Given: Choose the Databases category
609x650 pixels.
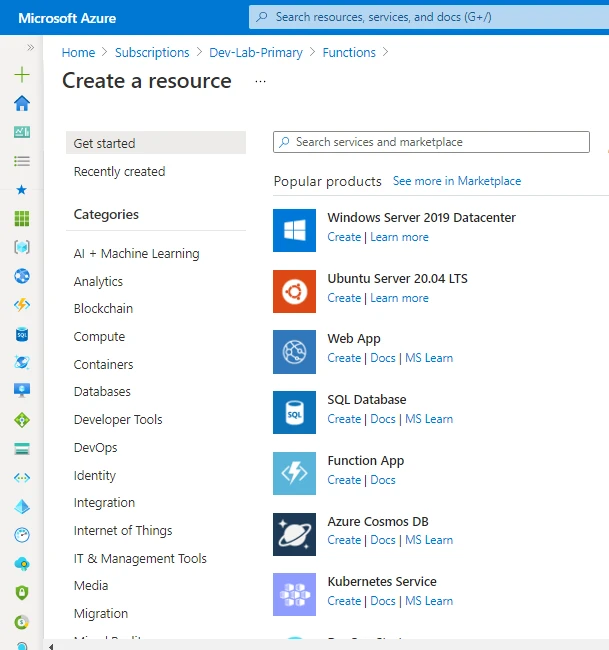Looking at the screenshot, I should tap(102, 392).
